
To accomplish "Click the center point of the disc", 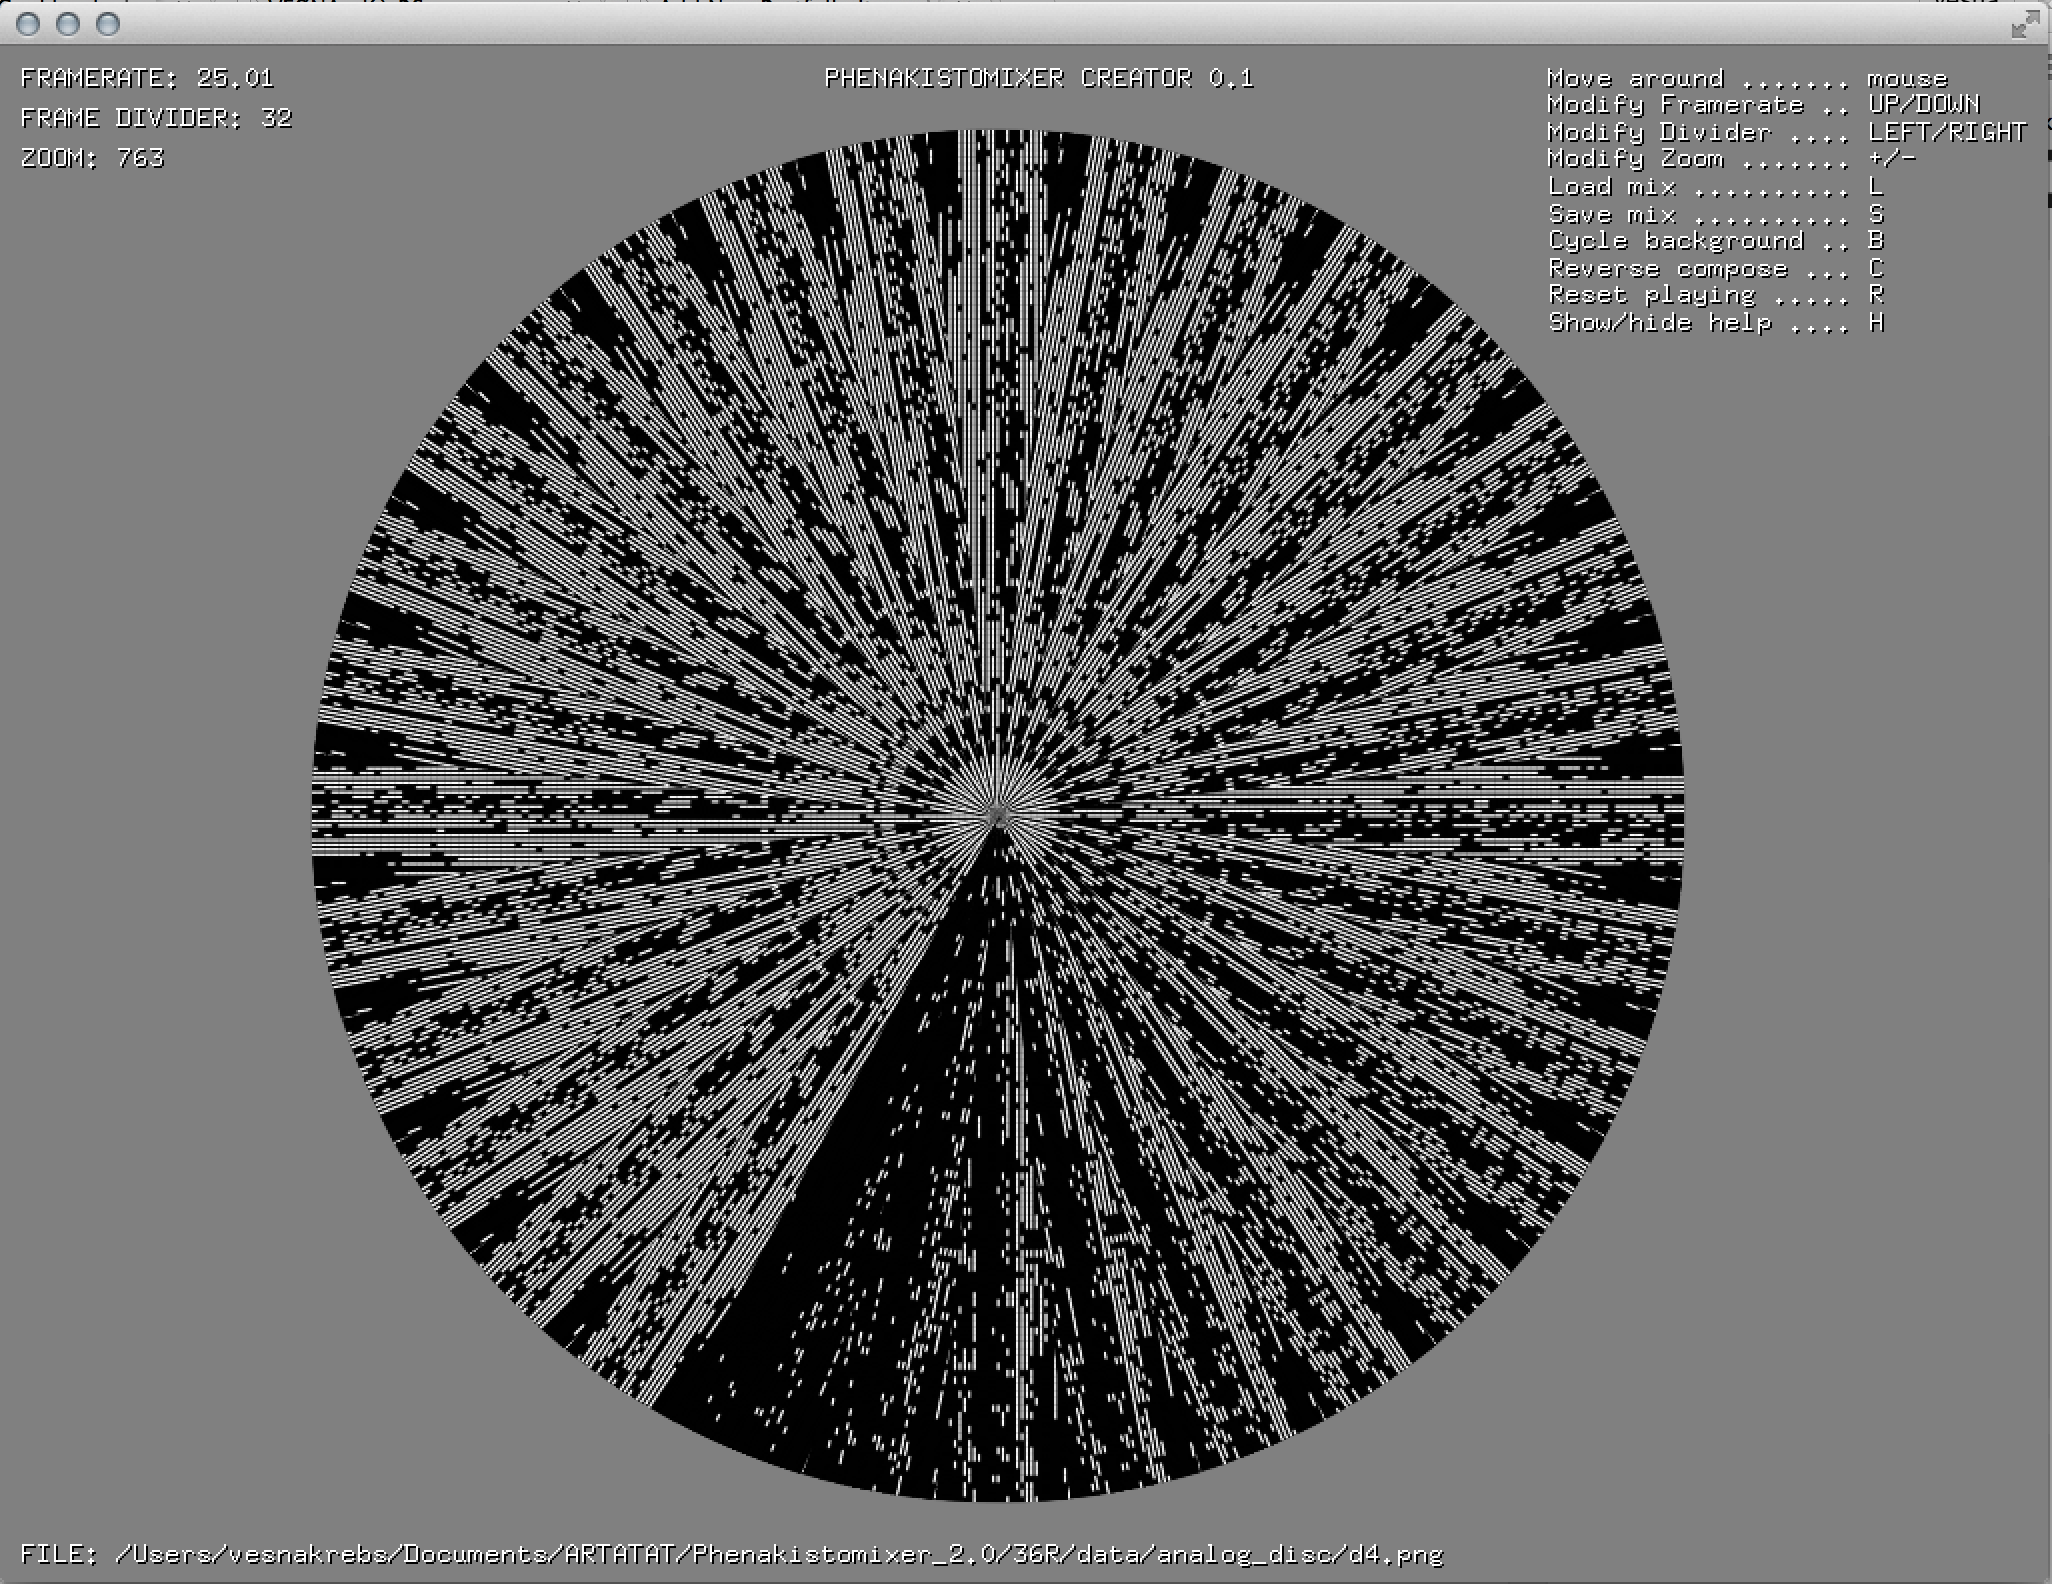I will (x=997, y=816).
